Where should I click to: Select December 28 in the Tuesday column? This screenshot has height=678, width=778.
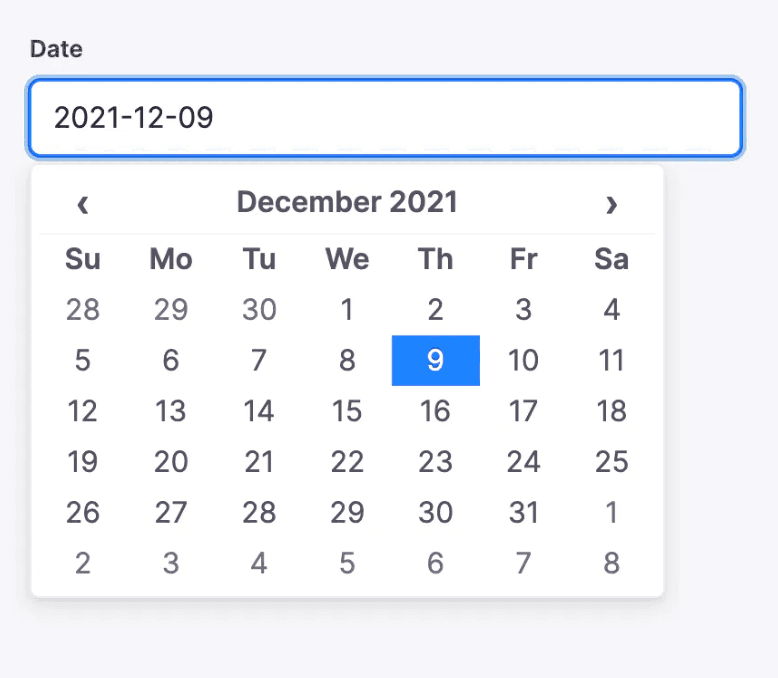[259, 512]
